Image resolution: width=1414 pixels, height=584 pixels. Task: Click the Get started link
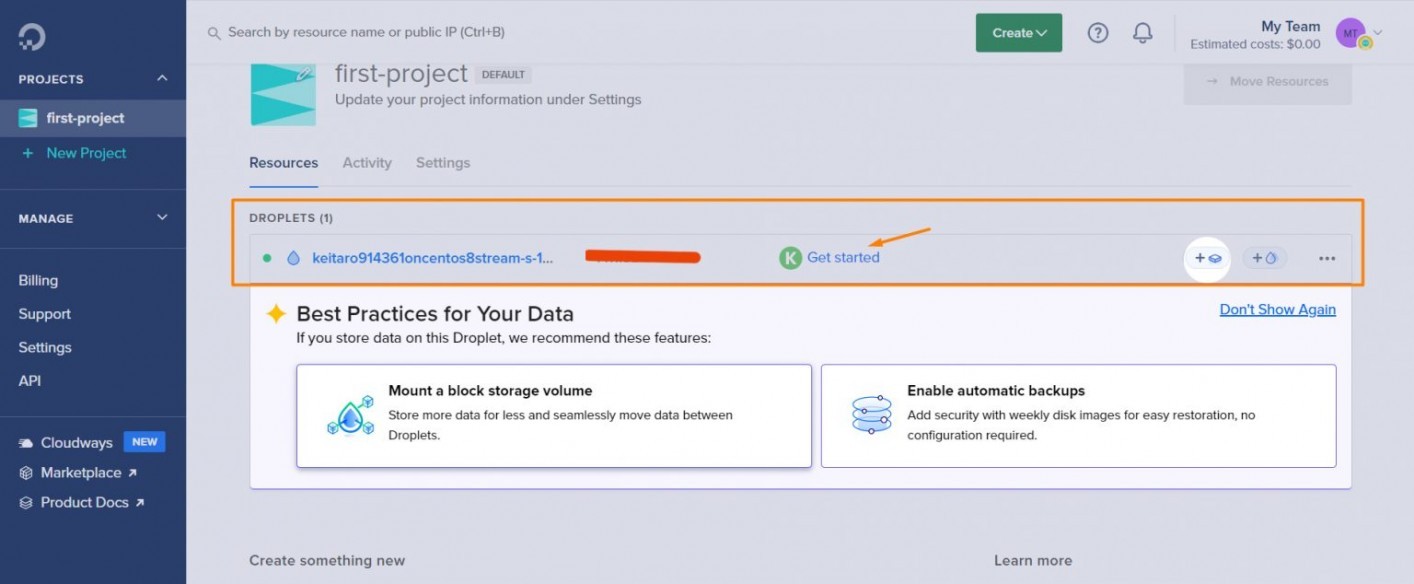pyautogui.click(x=843, y=258)
